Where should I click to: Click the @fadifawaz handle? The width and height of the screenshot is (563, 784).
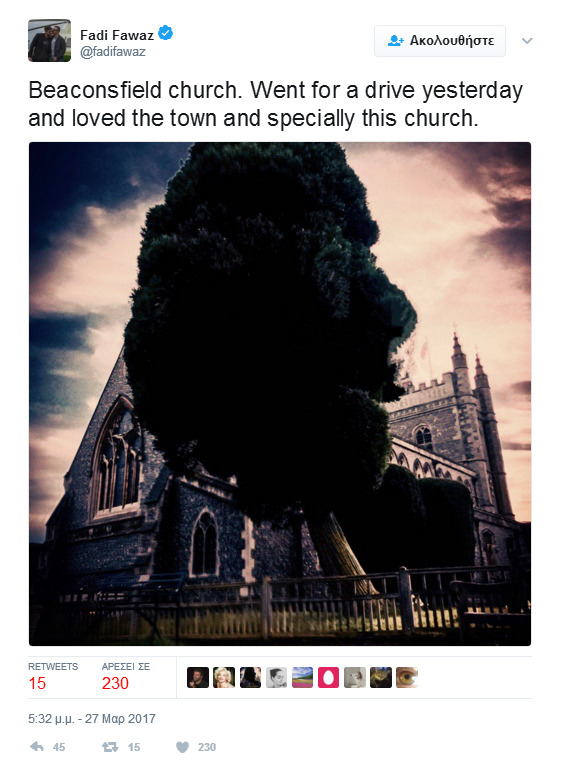coord(112,52)
